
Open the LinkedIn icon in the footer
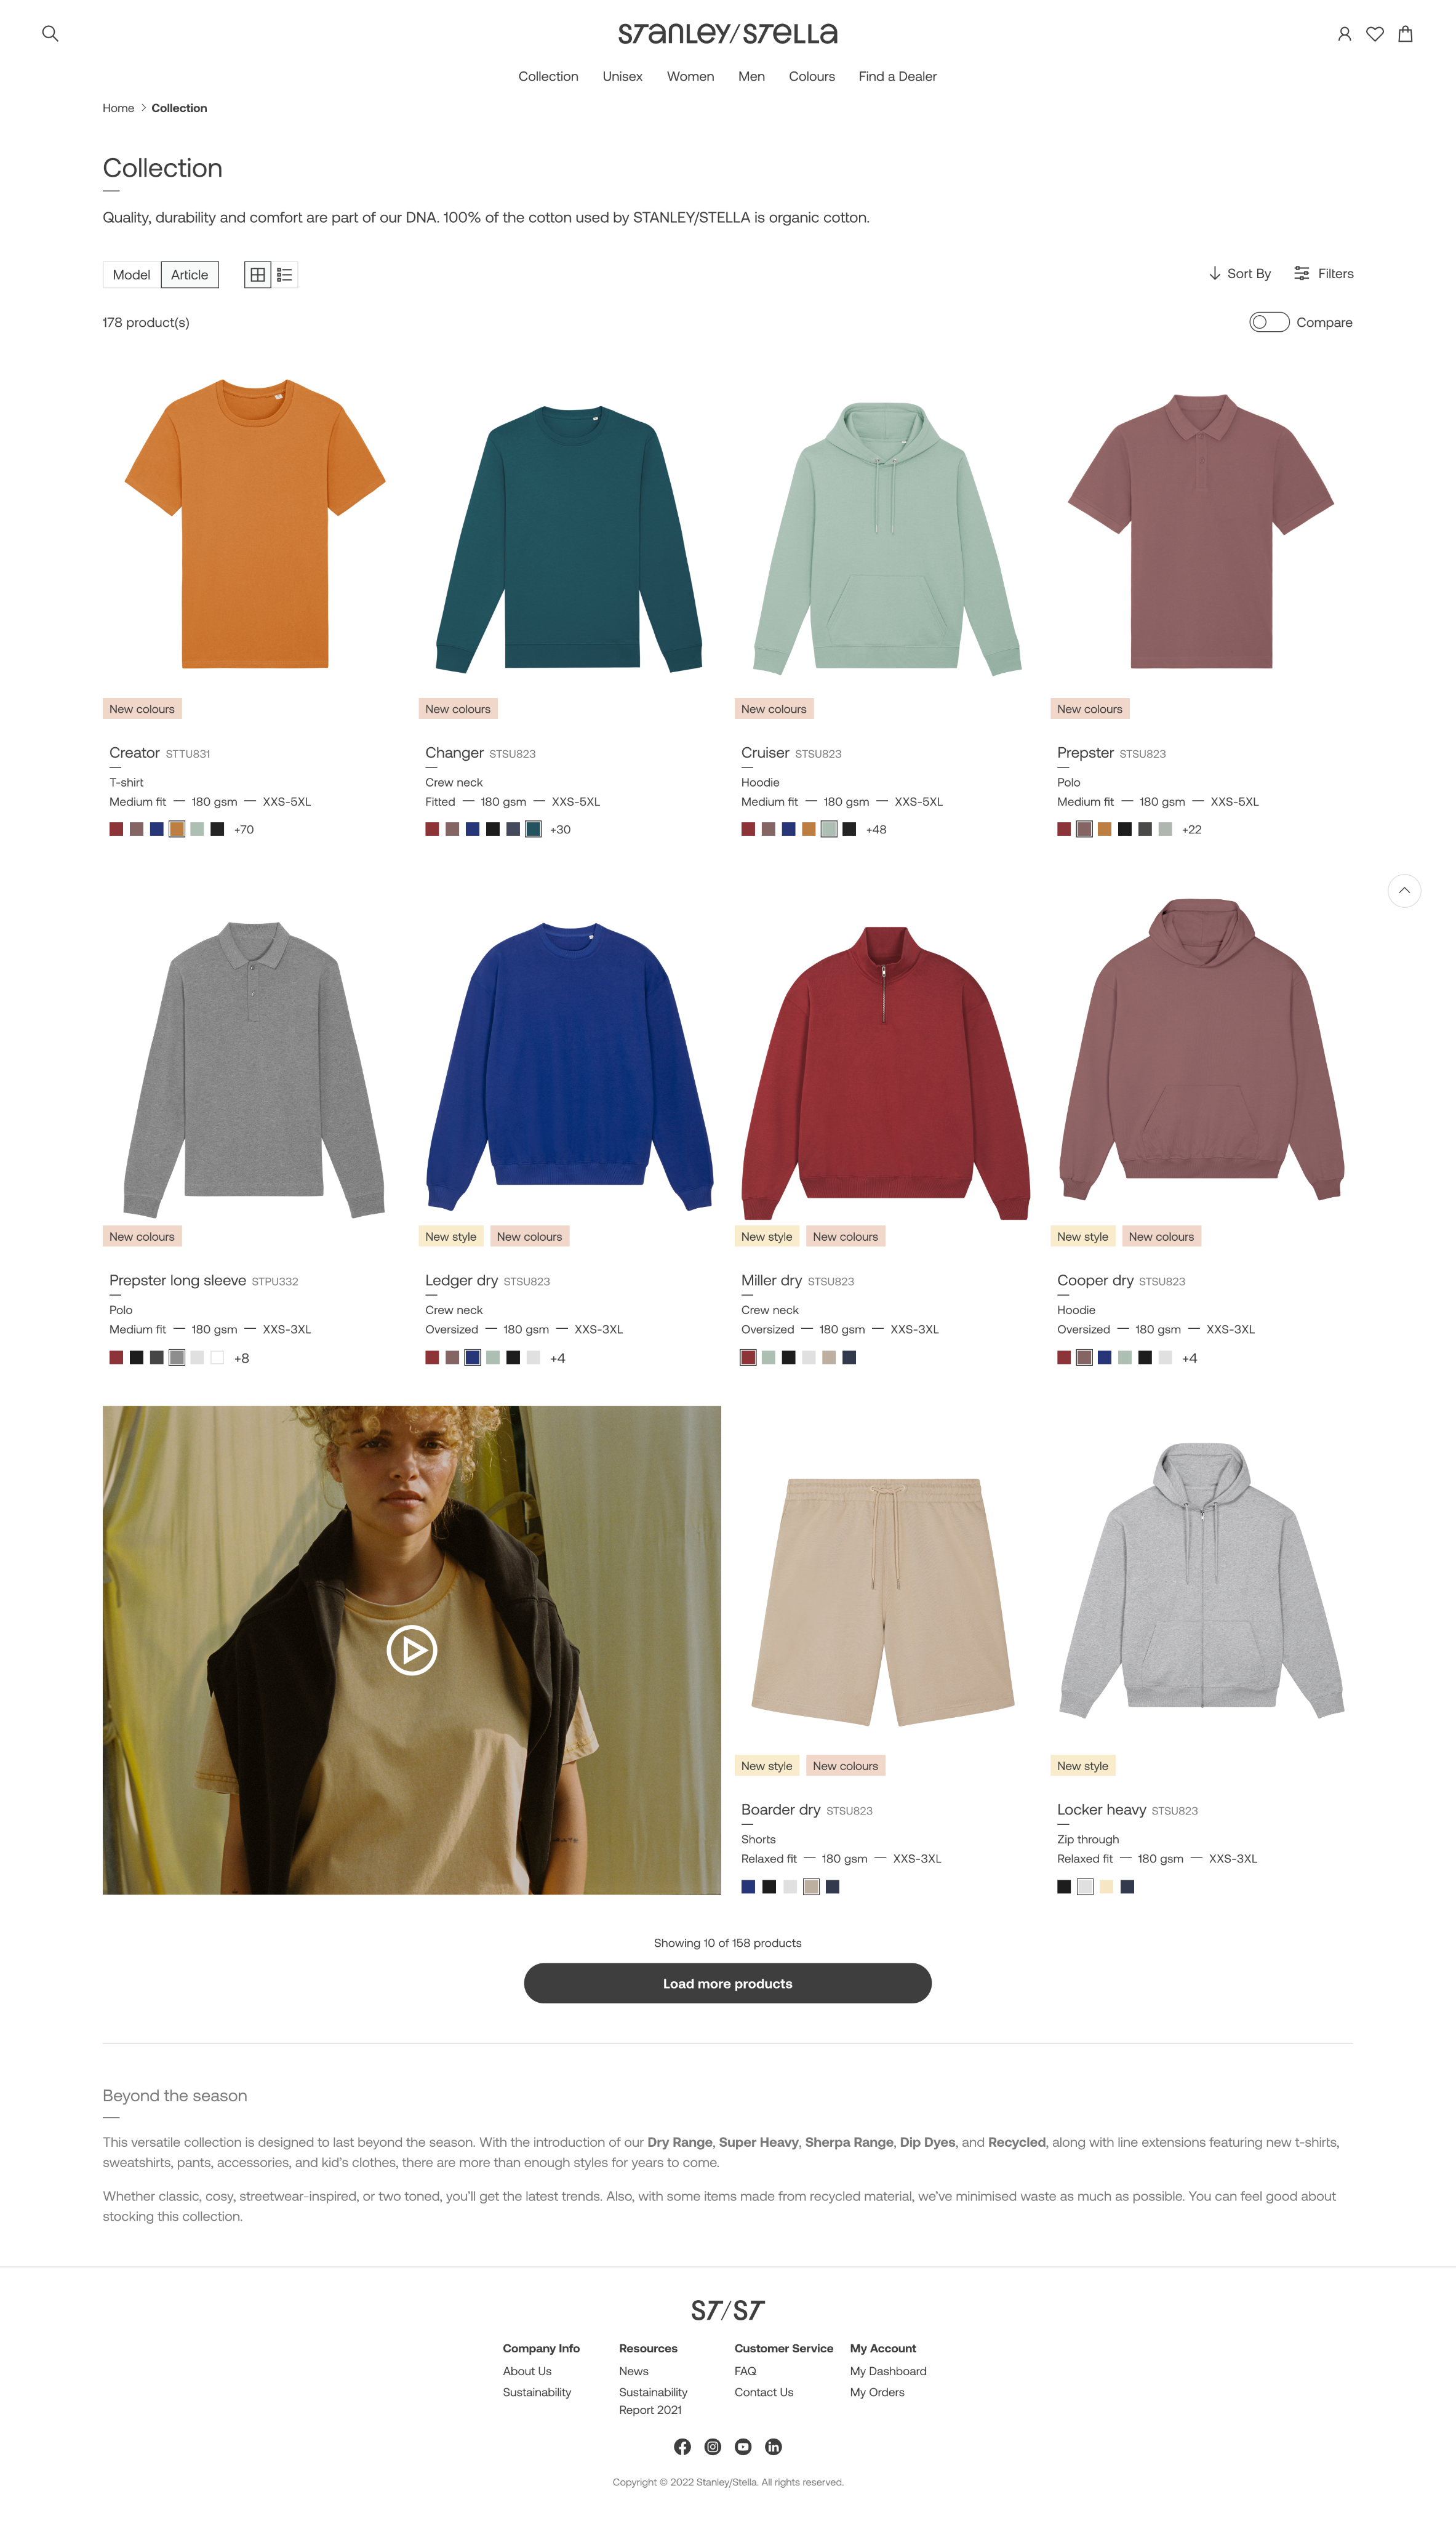coord(773,2446)
